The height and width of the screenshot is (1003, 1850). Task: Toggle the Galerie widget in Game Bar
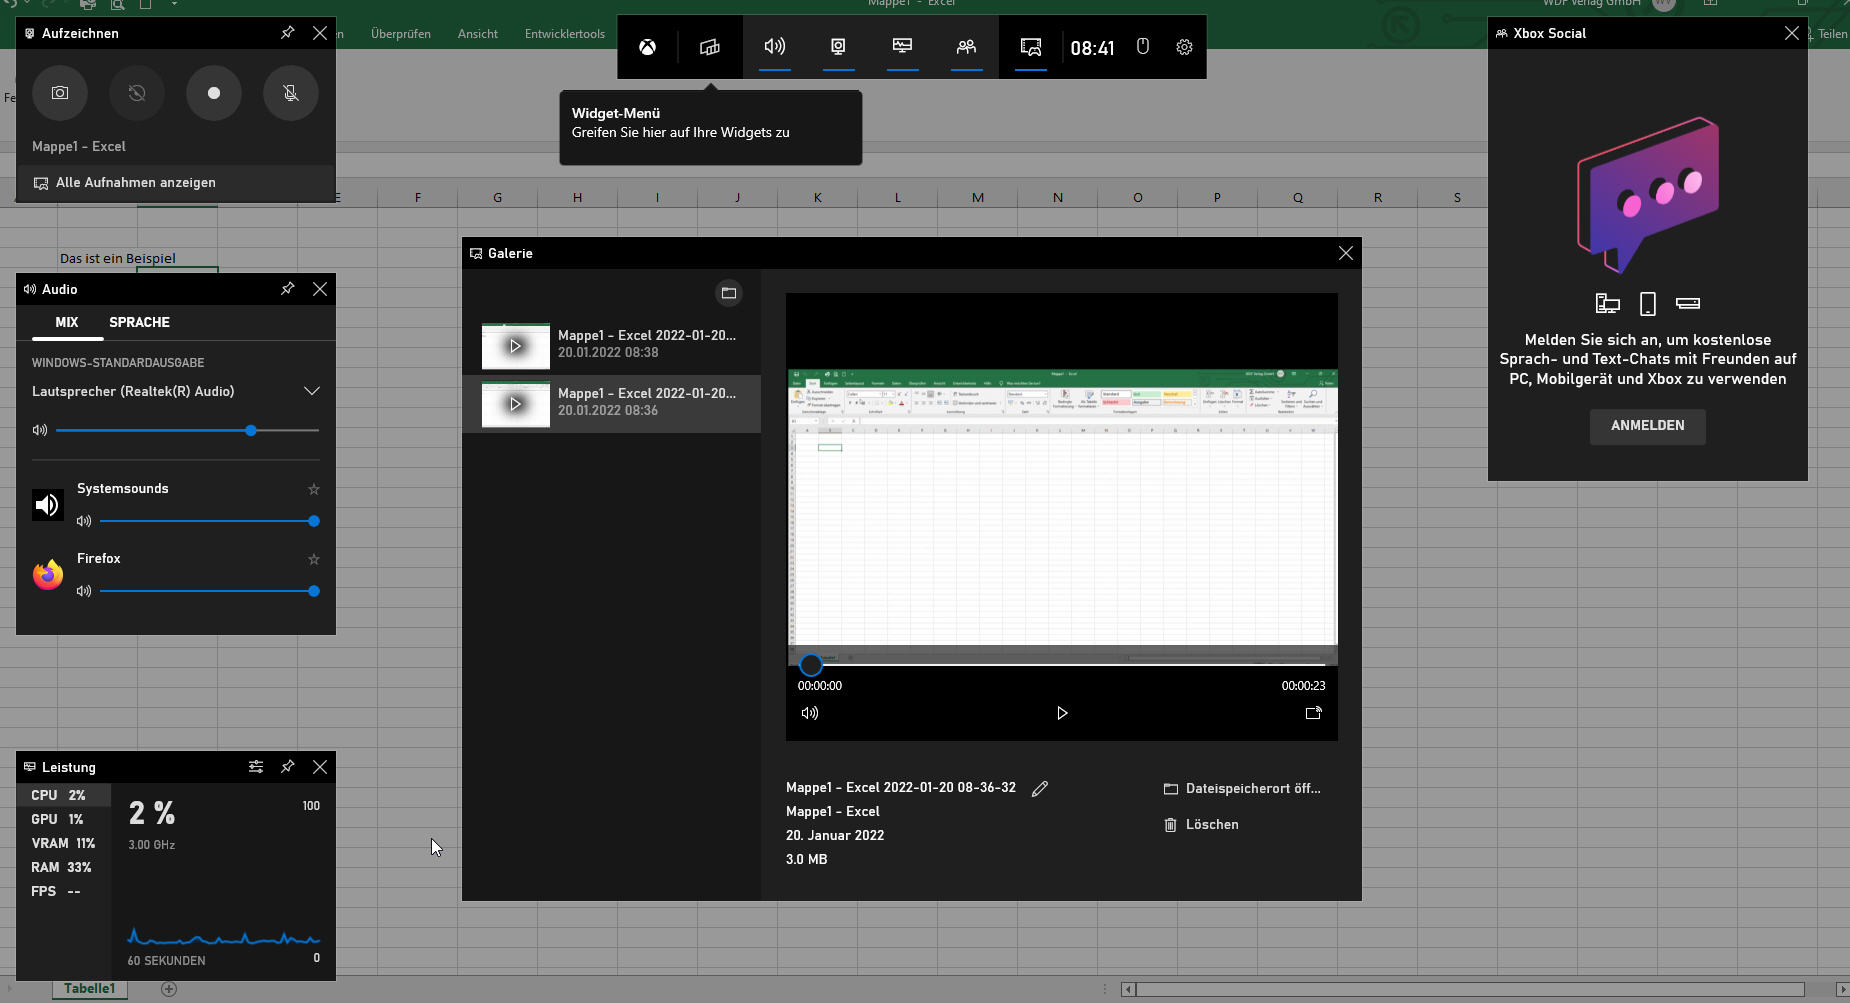(x=1031, y=47)
